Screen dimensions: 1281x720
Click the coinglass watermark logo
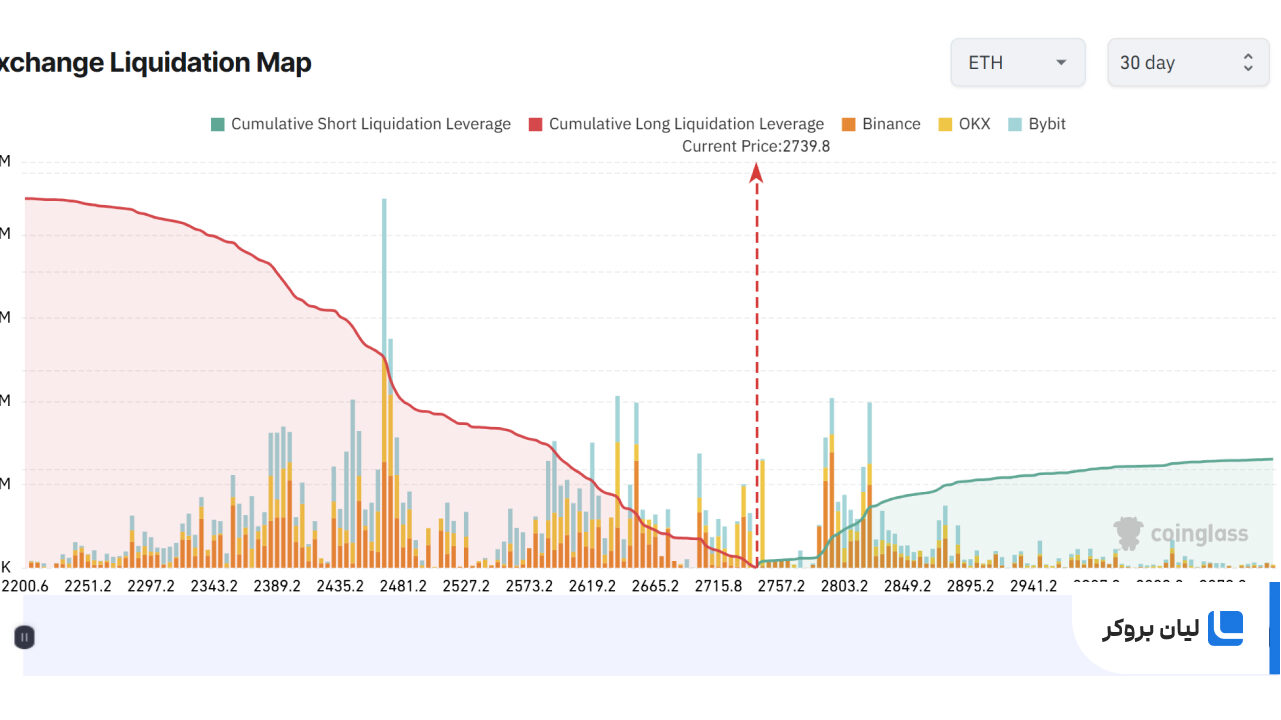1181,533
